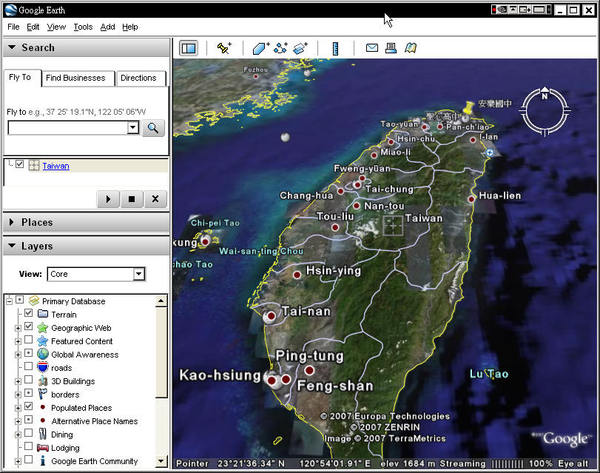Uncheck the Taiwan search result checkbox
Screen dimensions: 600x473
pyautogui.click(x=20, y=164)
